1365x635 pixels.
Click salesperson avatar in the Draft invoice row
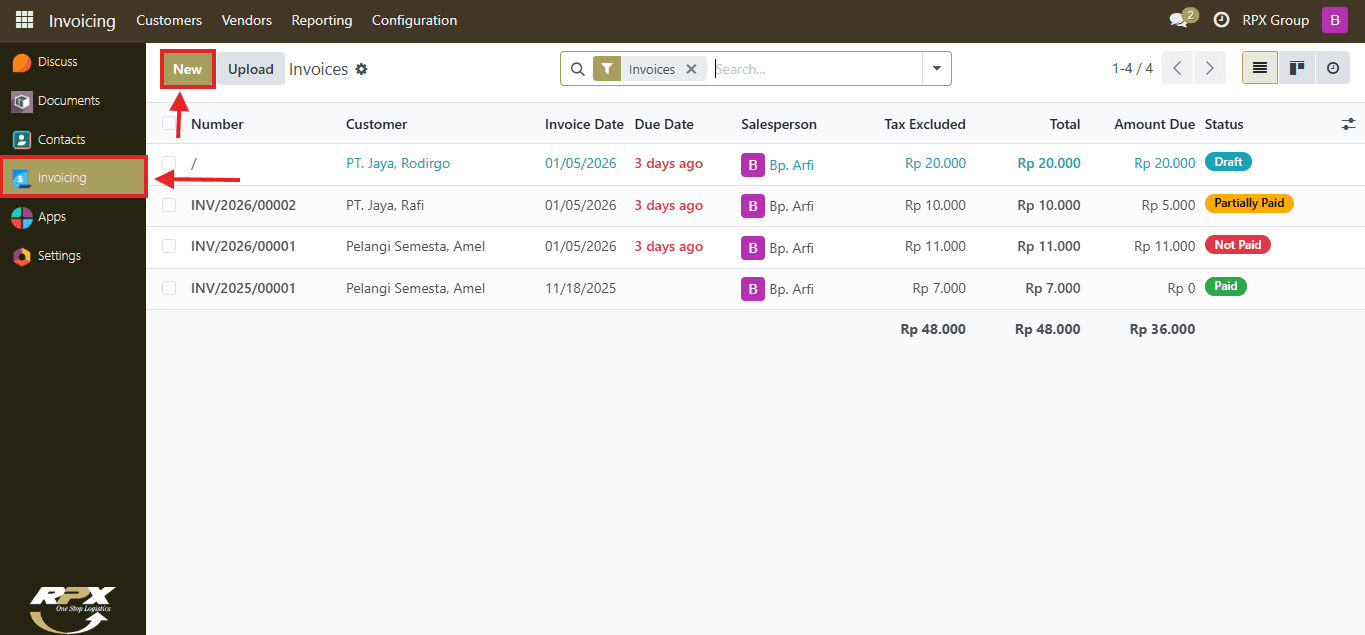click(753, 165)
